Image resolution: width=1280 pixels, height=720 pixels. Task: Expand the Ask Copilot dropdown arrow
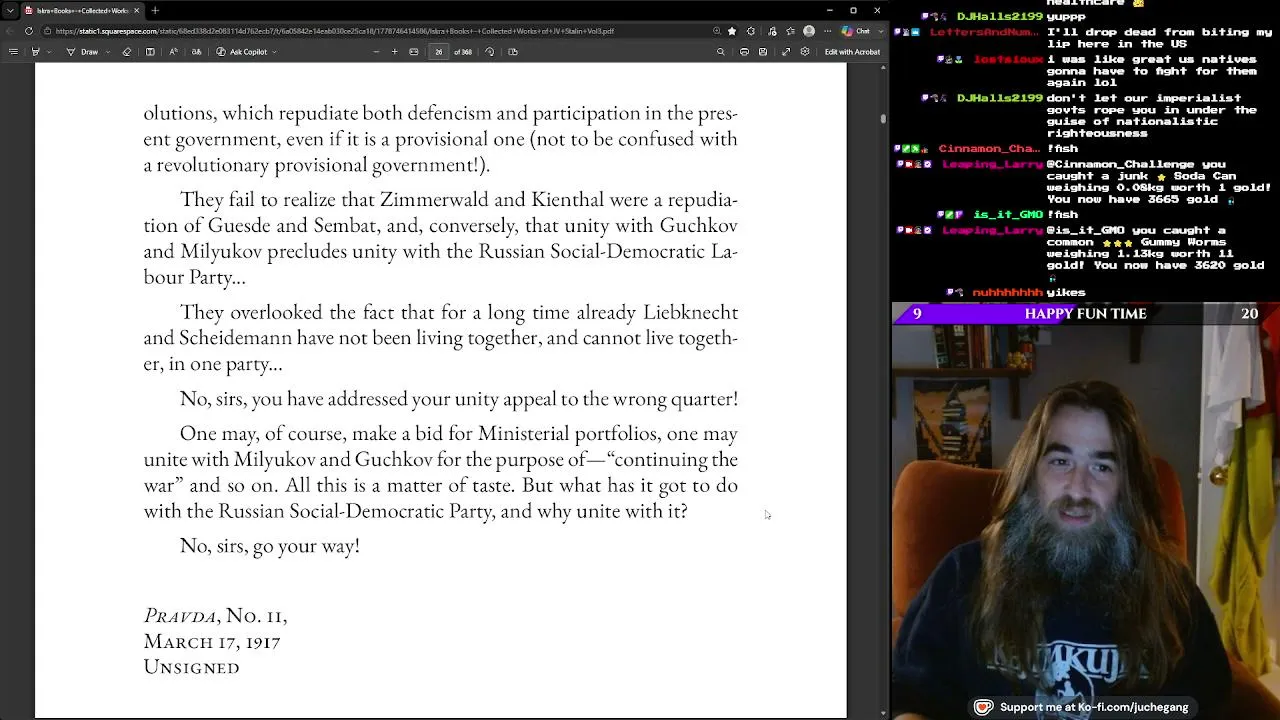click(x=274, y=52)
